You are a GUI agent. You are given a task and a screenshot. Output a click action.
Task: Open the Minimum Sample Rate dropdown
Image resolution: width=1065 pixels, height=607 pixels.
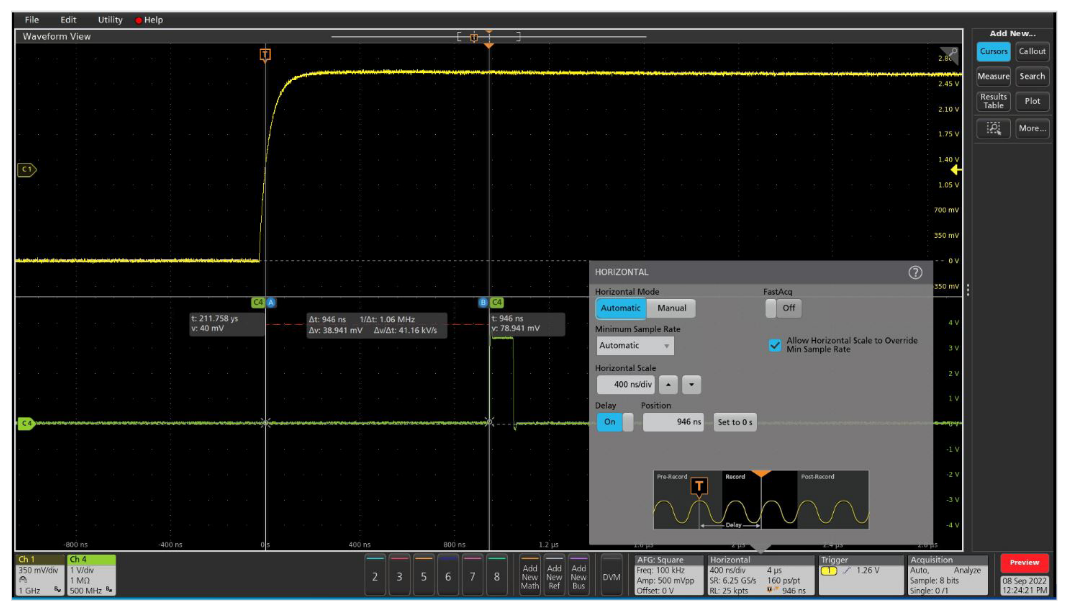634,346
